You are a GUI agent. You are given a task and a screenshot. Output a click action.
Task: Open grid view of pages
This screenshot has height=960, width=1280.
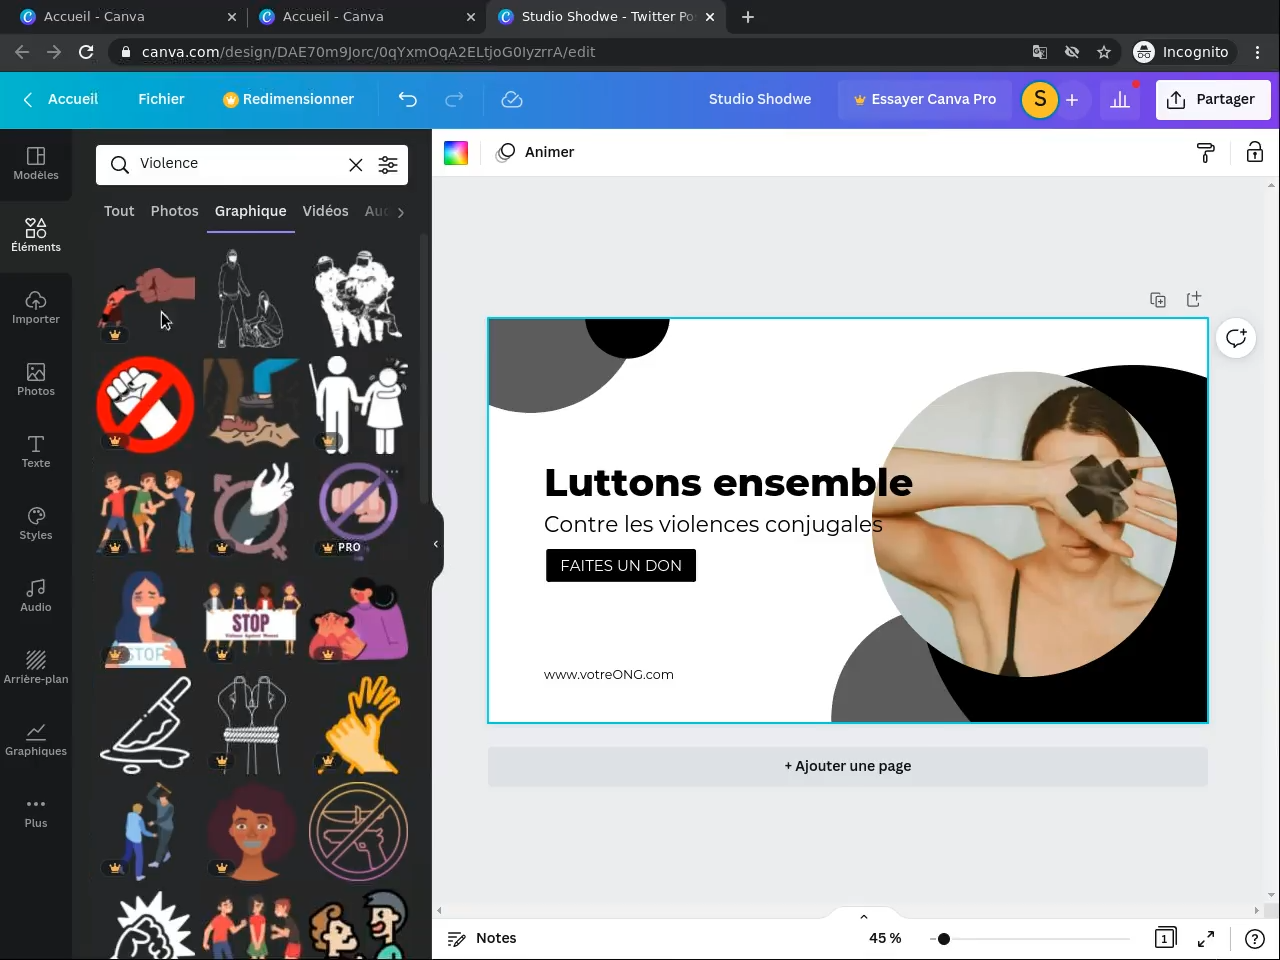click(1165, 938)
